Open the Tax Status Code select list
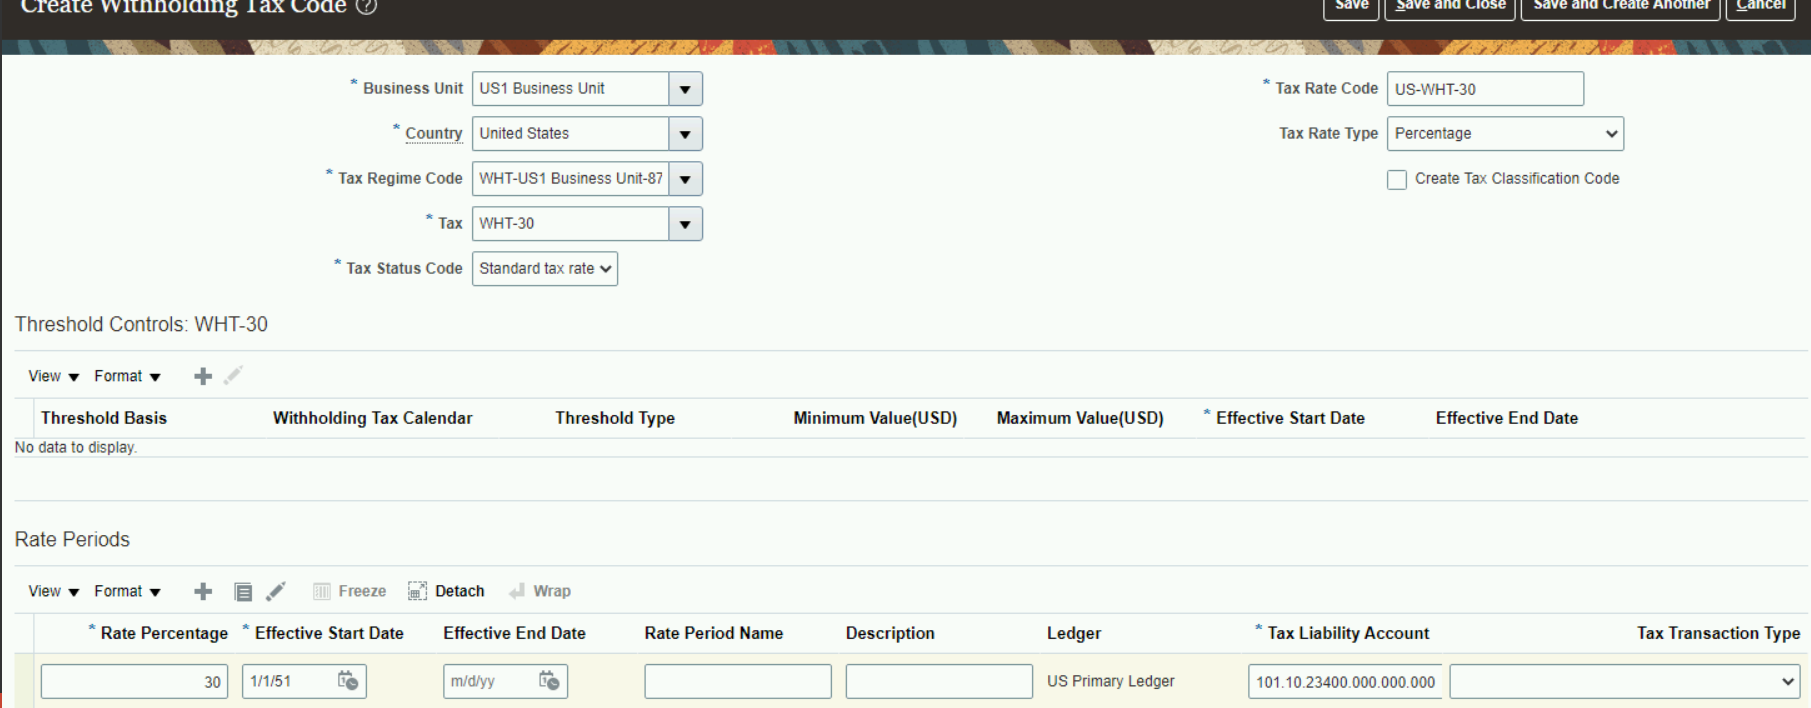This screenshot has width=1811, height=708. point(544,269)
